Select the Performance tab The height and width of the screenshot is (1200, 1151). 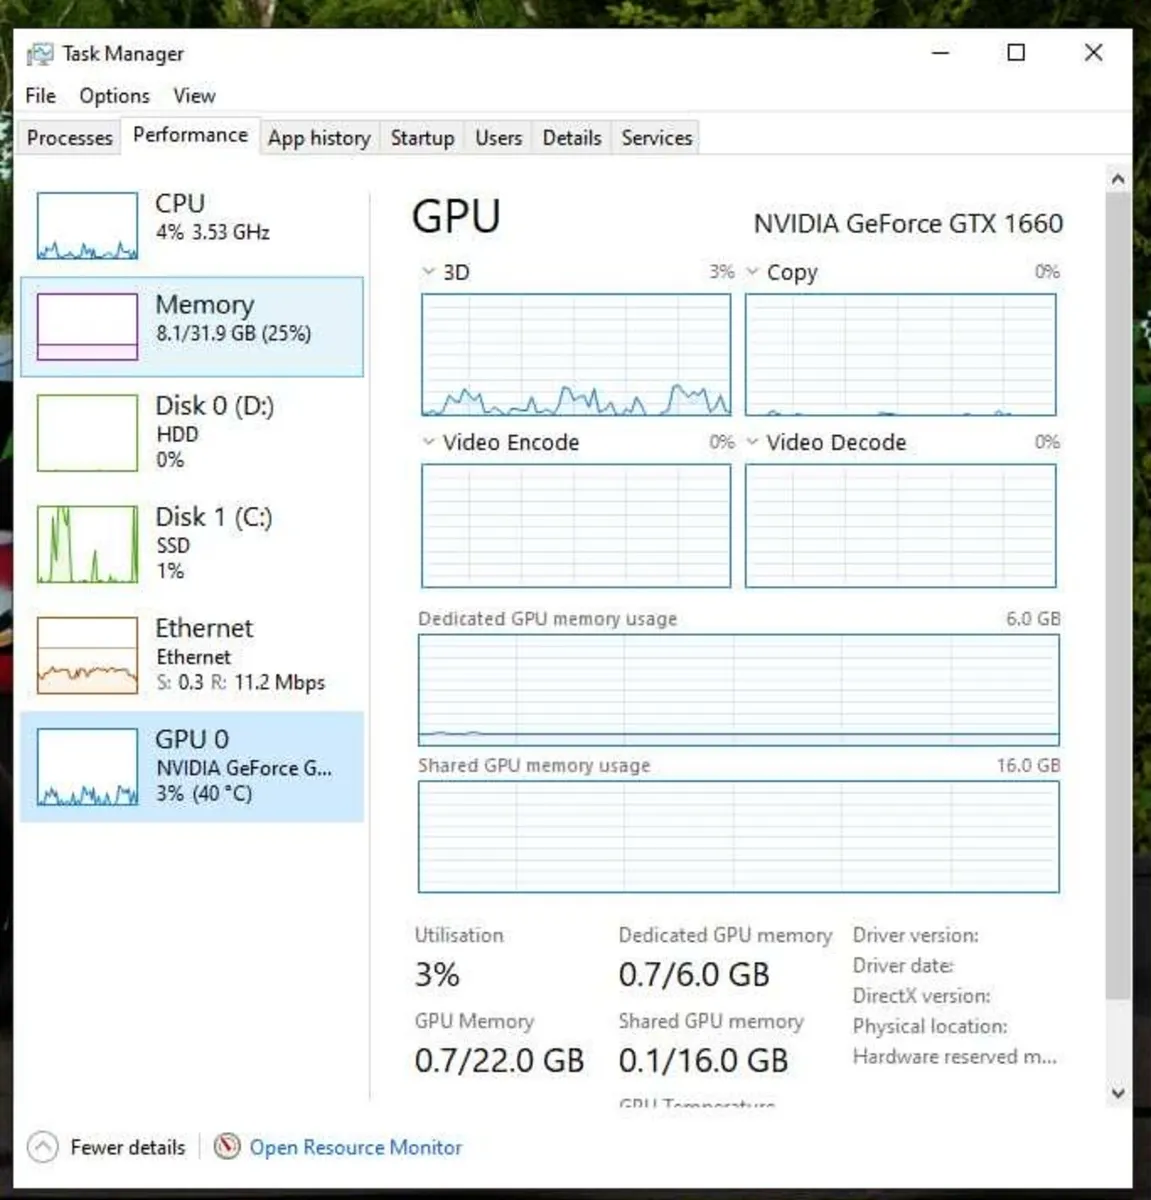(190, 135)
